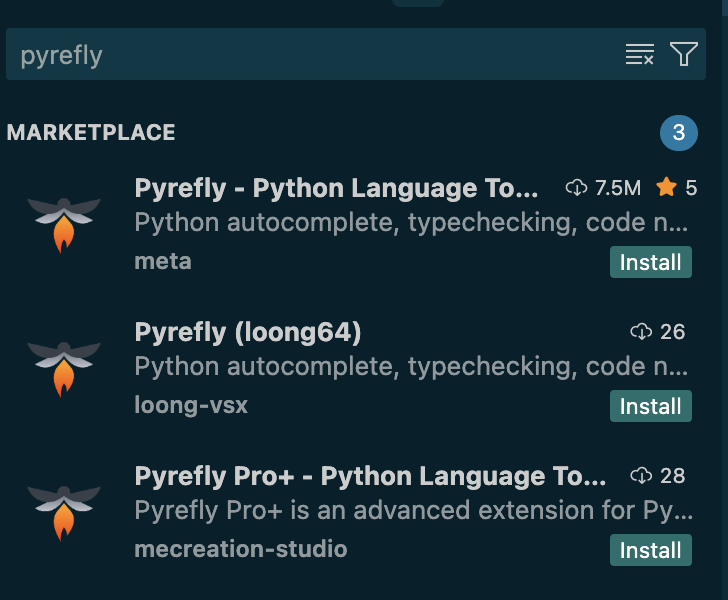
Task: Clear extensions search results icon
Action: tap(639, 54)
